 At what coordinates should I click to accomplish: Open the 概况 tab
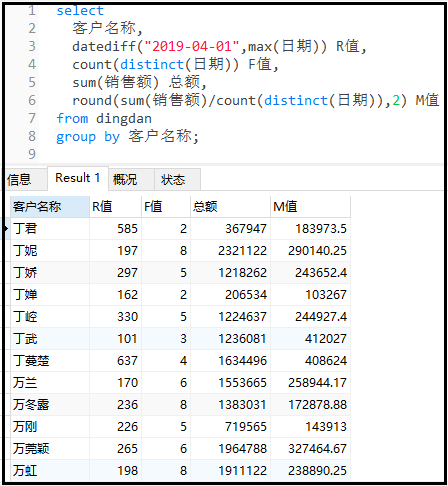[x=131, y=180]
